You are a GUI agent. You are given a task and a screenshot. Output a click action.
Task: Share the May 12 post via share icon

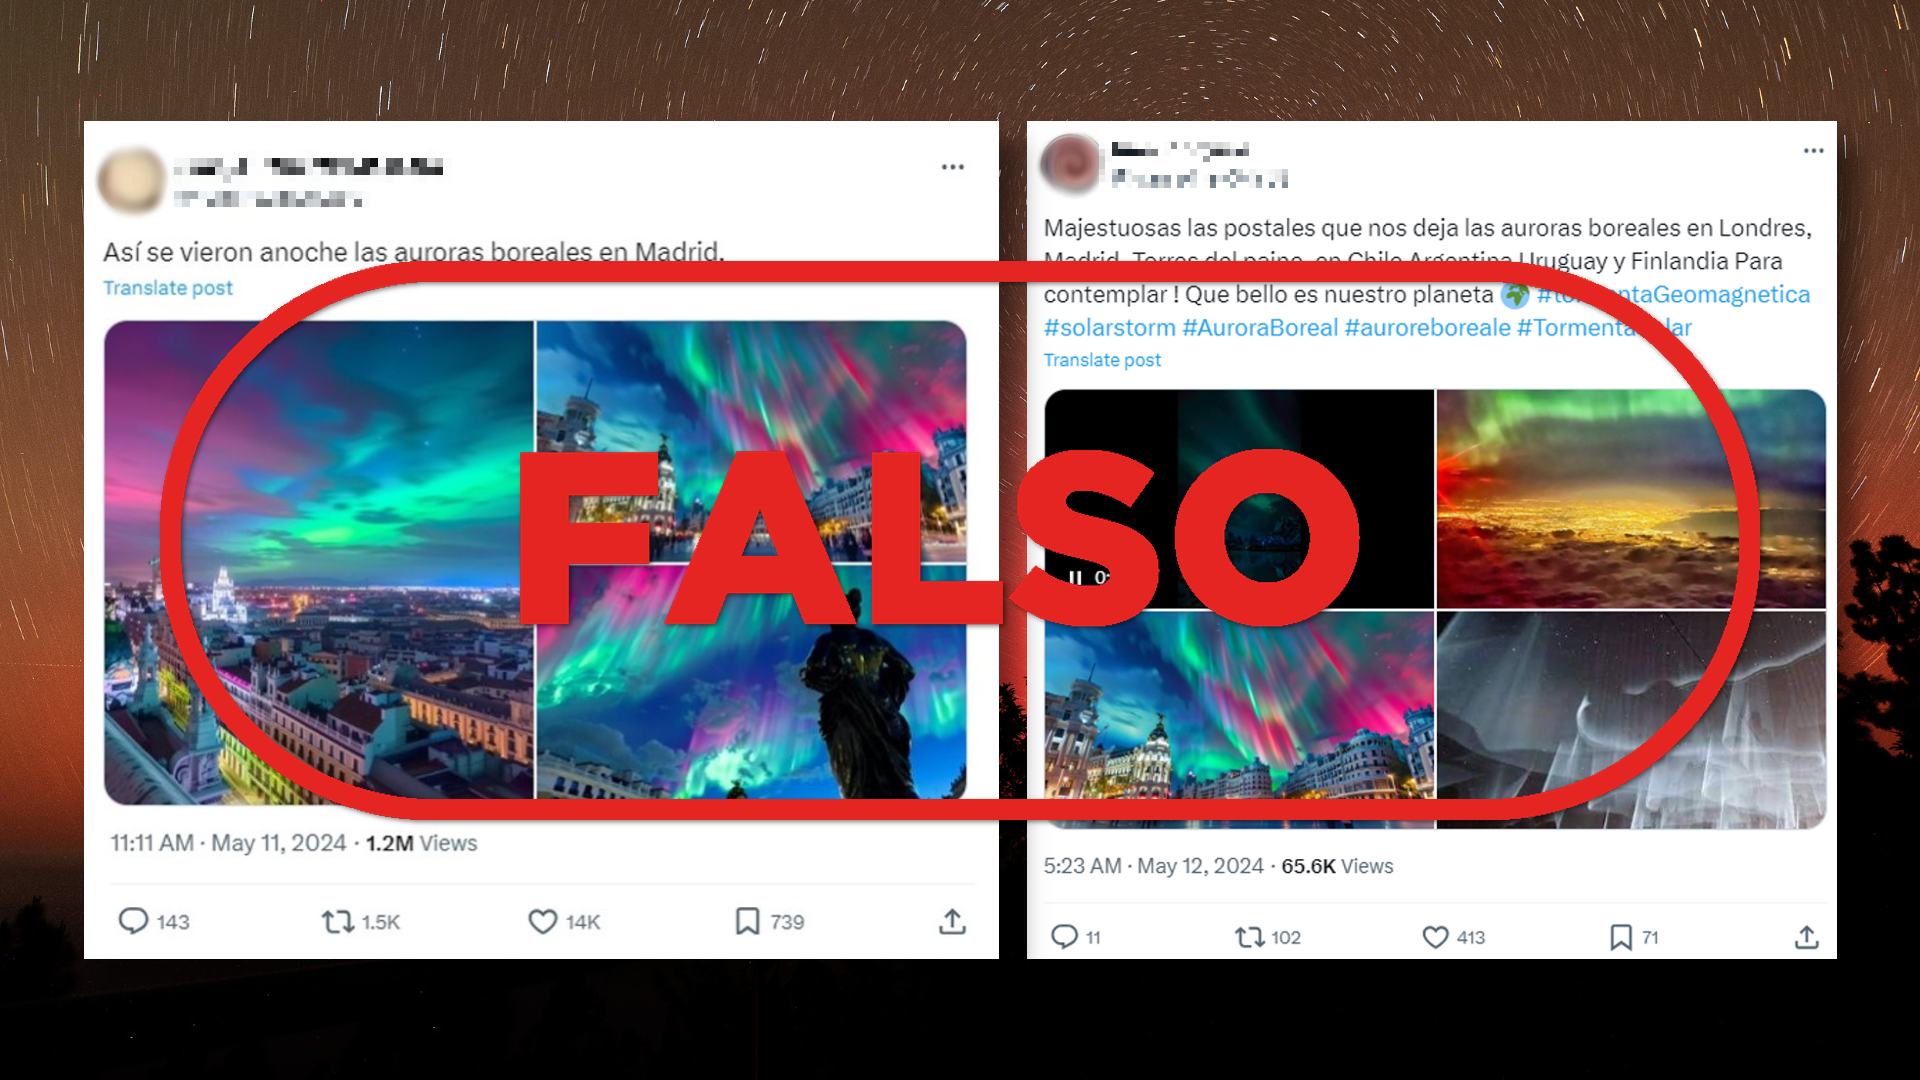[x=1806, y=937]
